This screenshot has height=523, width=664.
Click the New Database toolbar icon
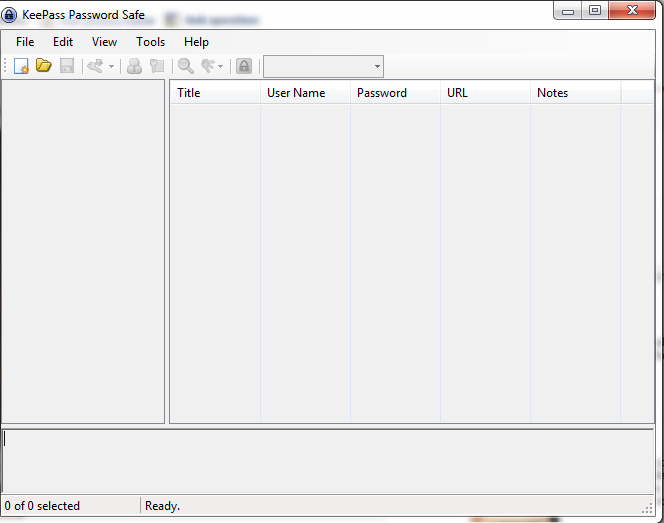click(21, 66)
